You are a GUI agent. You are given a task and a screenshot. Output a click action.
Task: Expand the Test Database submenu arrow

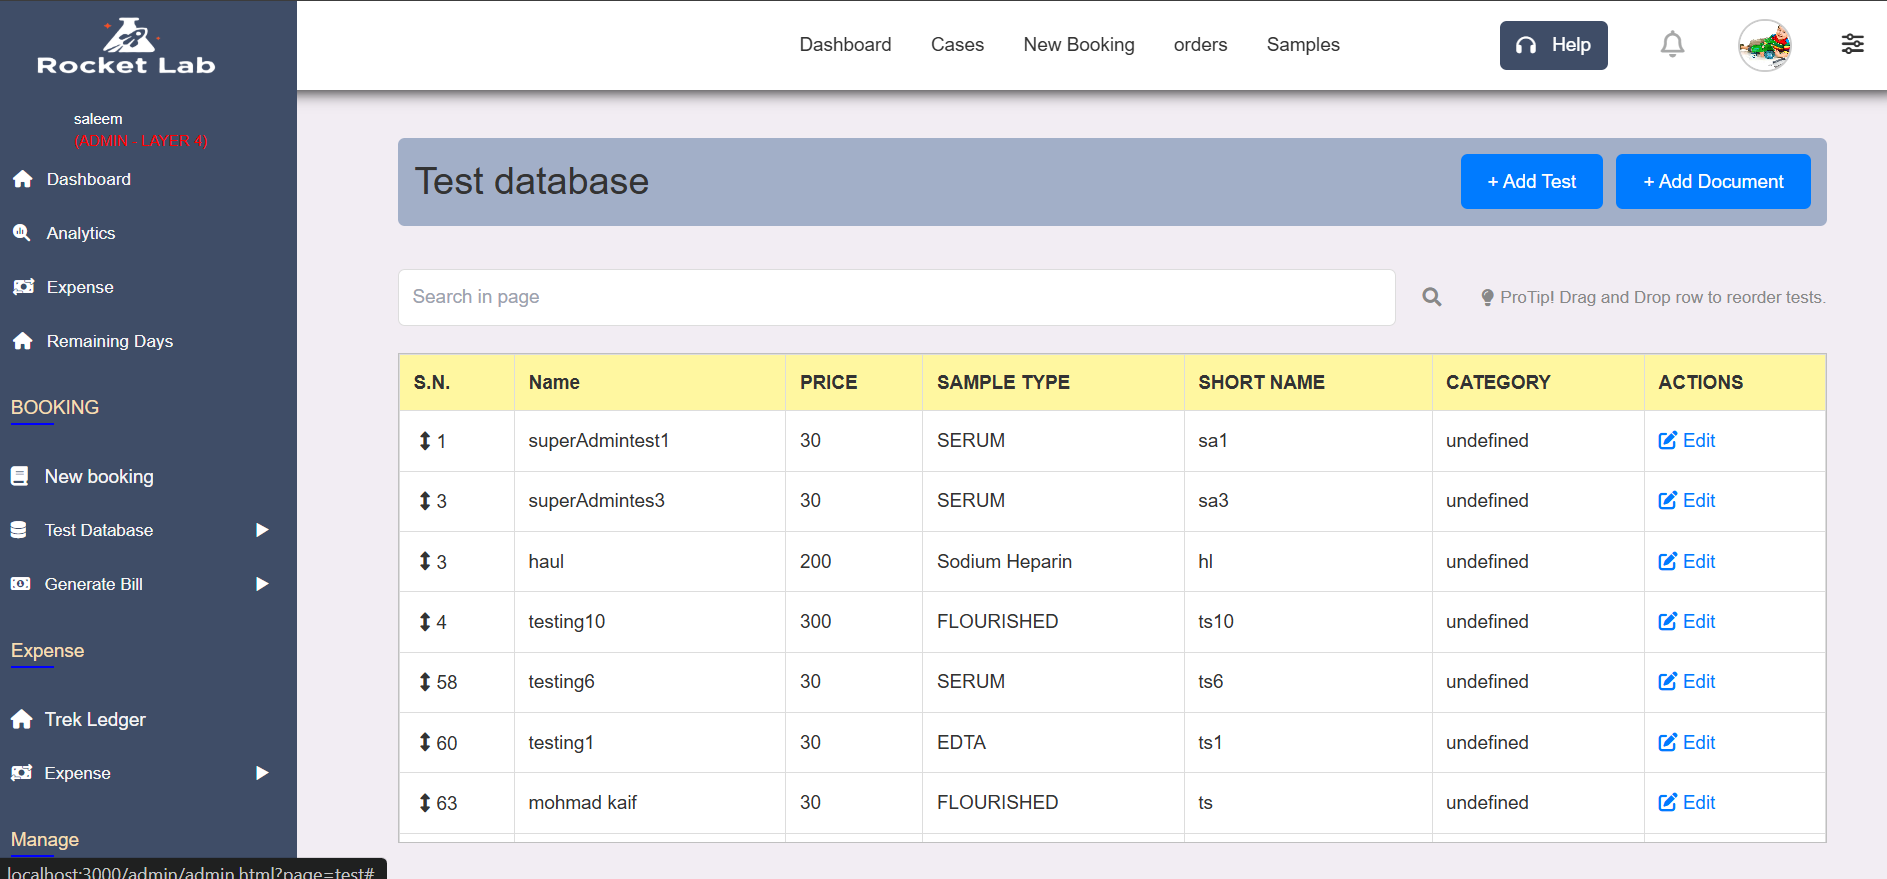262,530
